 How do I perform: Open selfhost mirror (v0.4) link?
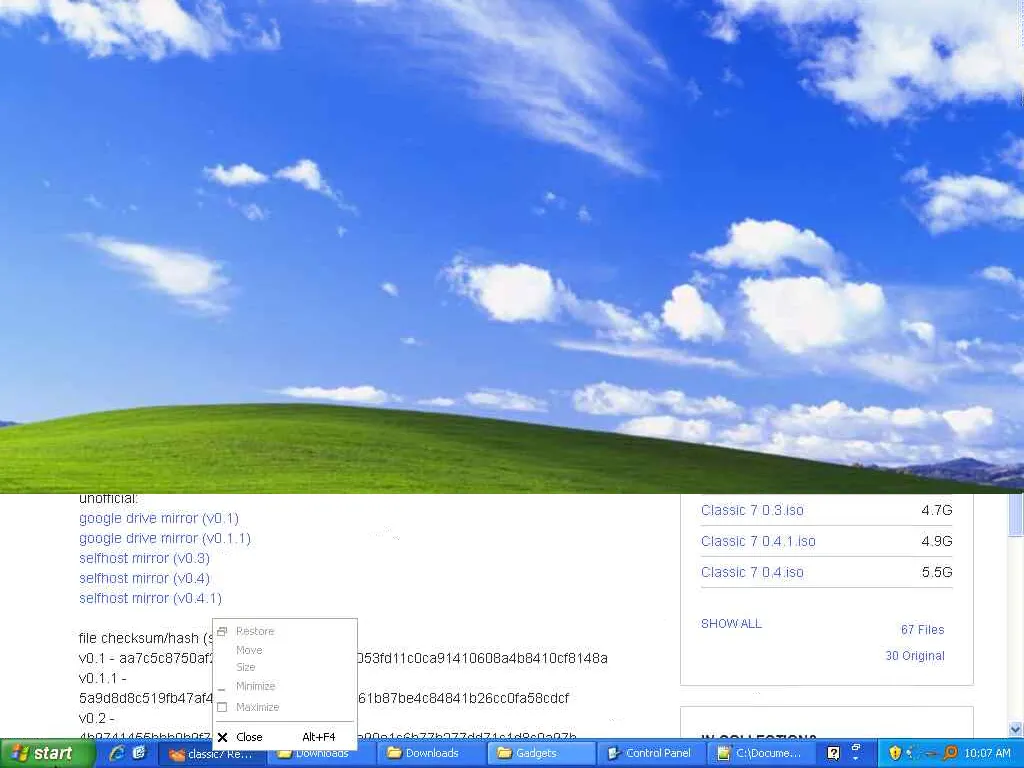pyautogui.click(x=144, y=578)
